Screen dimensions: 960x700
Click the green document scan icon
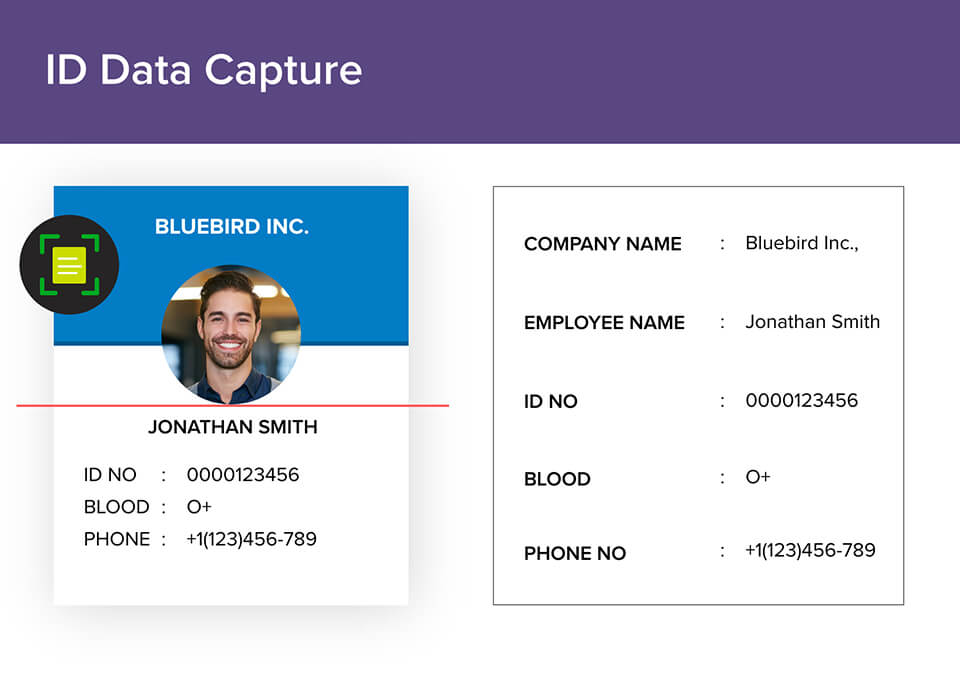(x=69, y=265)
